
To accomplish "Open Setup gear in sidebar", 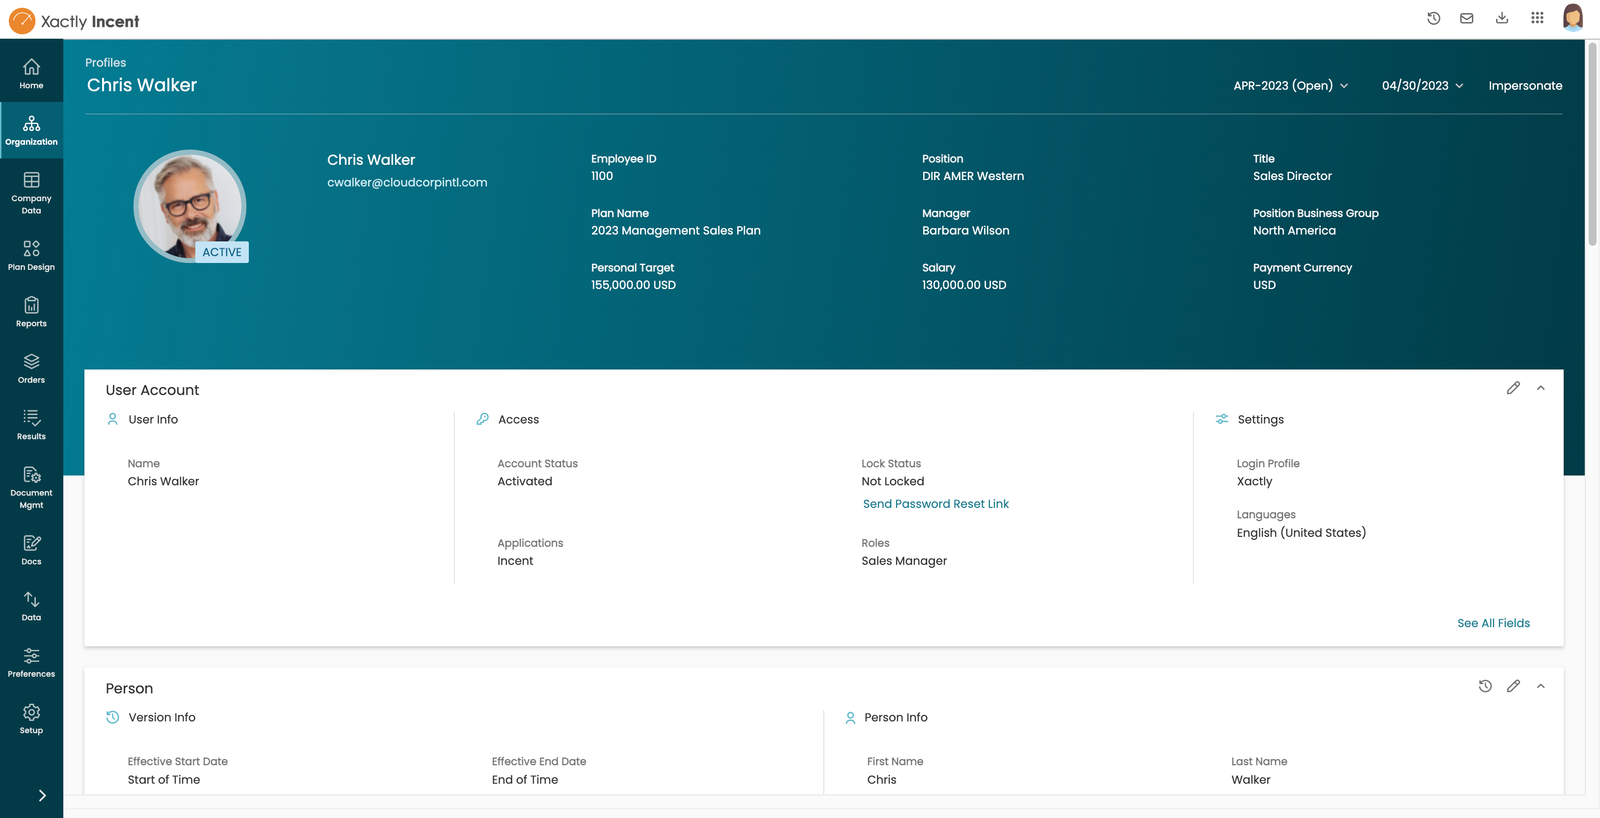I will (x=31, y=718).
